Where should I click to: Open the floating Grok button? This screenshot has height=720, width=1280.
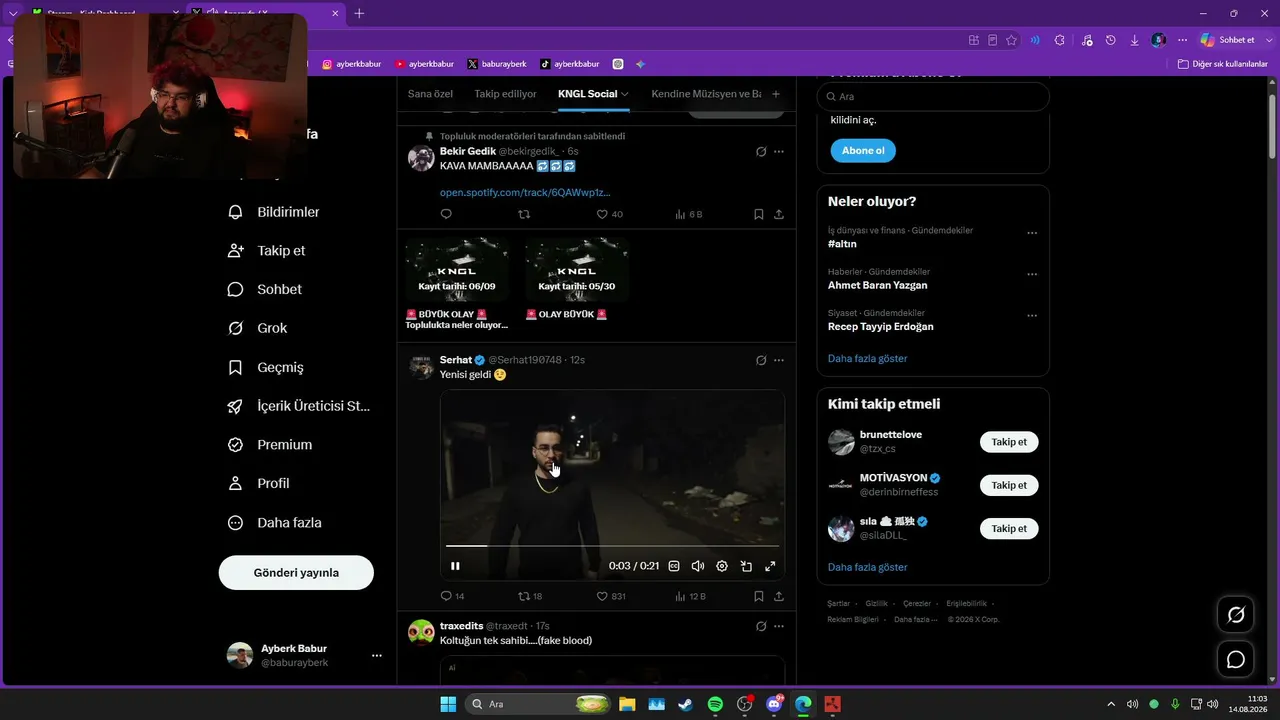click(1236, 614)
